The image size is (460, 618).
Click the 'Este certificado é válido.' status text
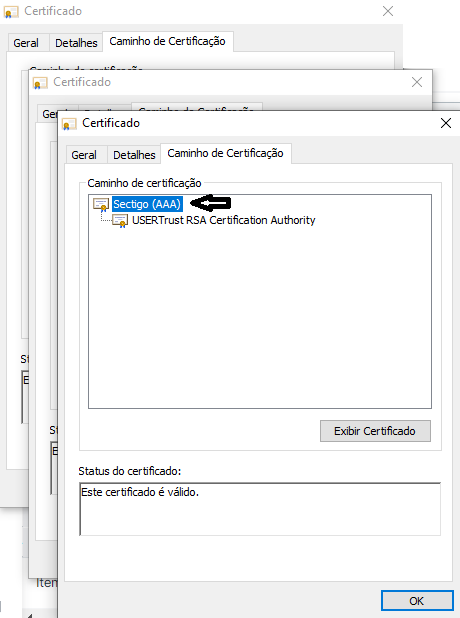point(140,492)
